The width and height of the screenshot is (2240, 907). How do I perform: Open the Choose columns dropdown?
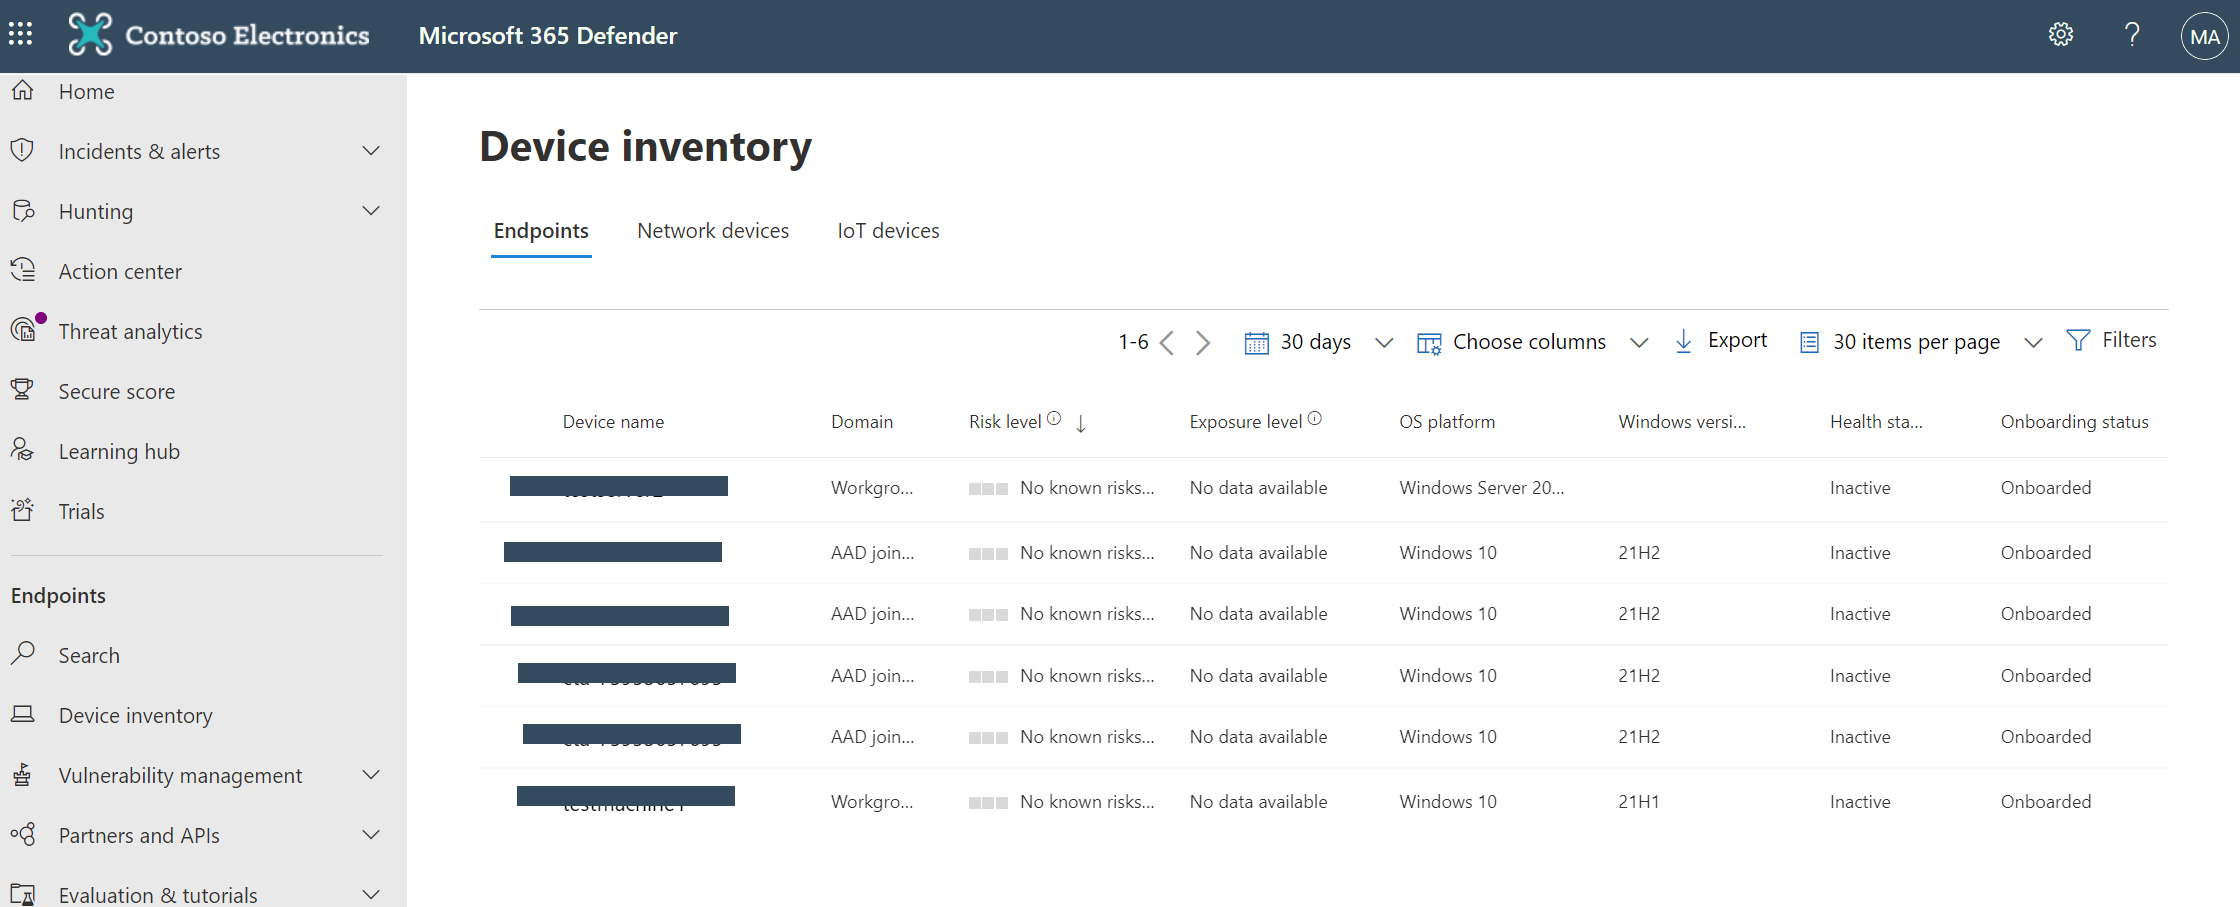[x=1529, y=341]
